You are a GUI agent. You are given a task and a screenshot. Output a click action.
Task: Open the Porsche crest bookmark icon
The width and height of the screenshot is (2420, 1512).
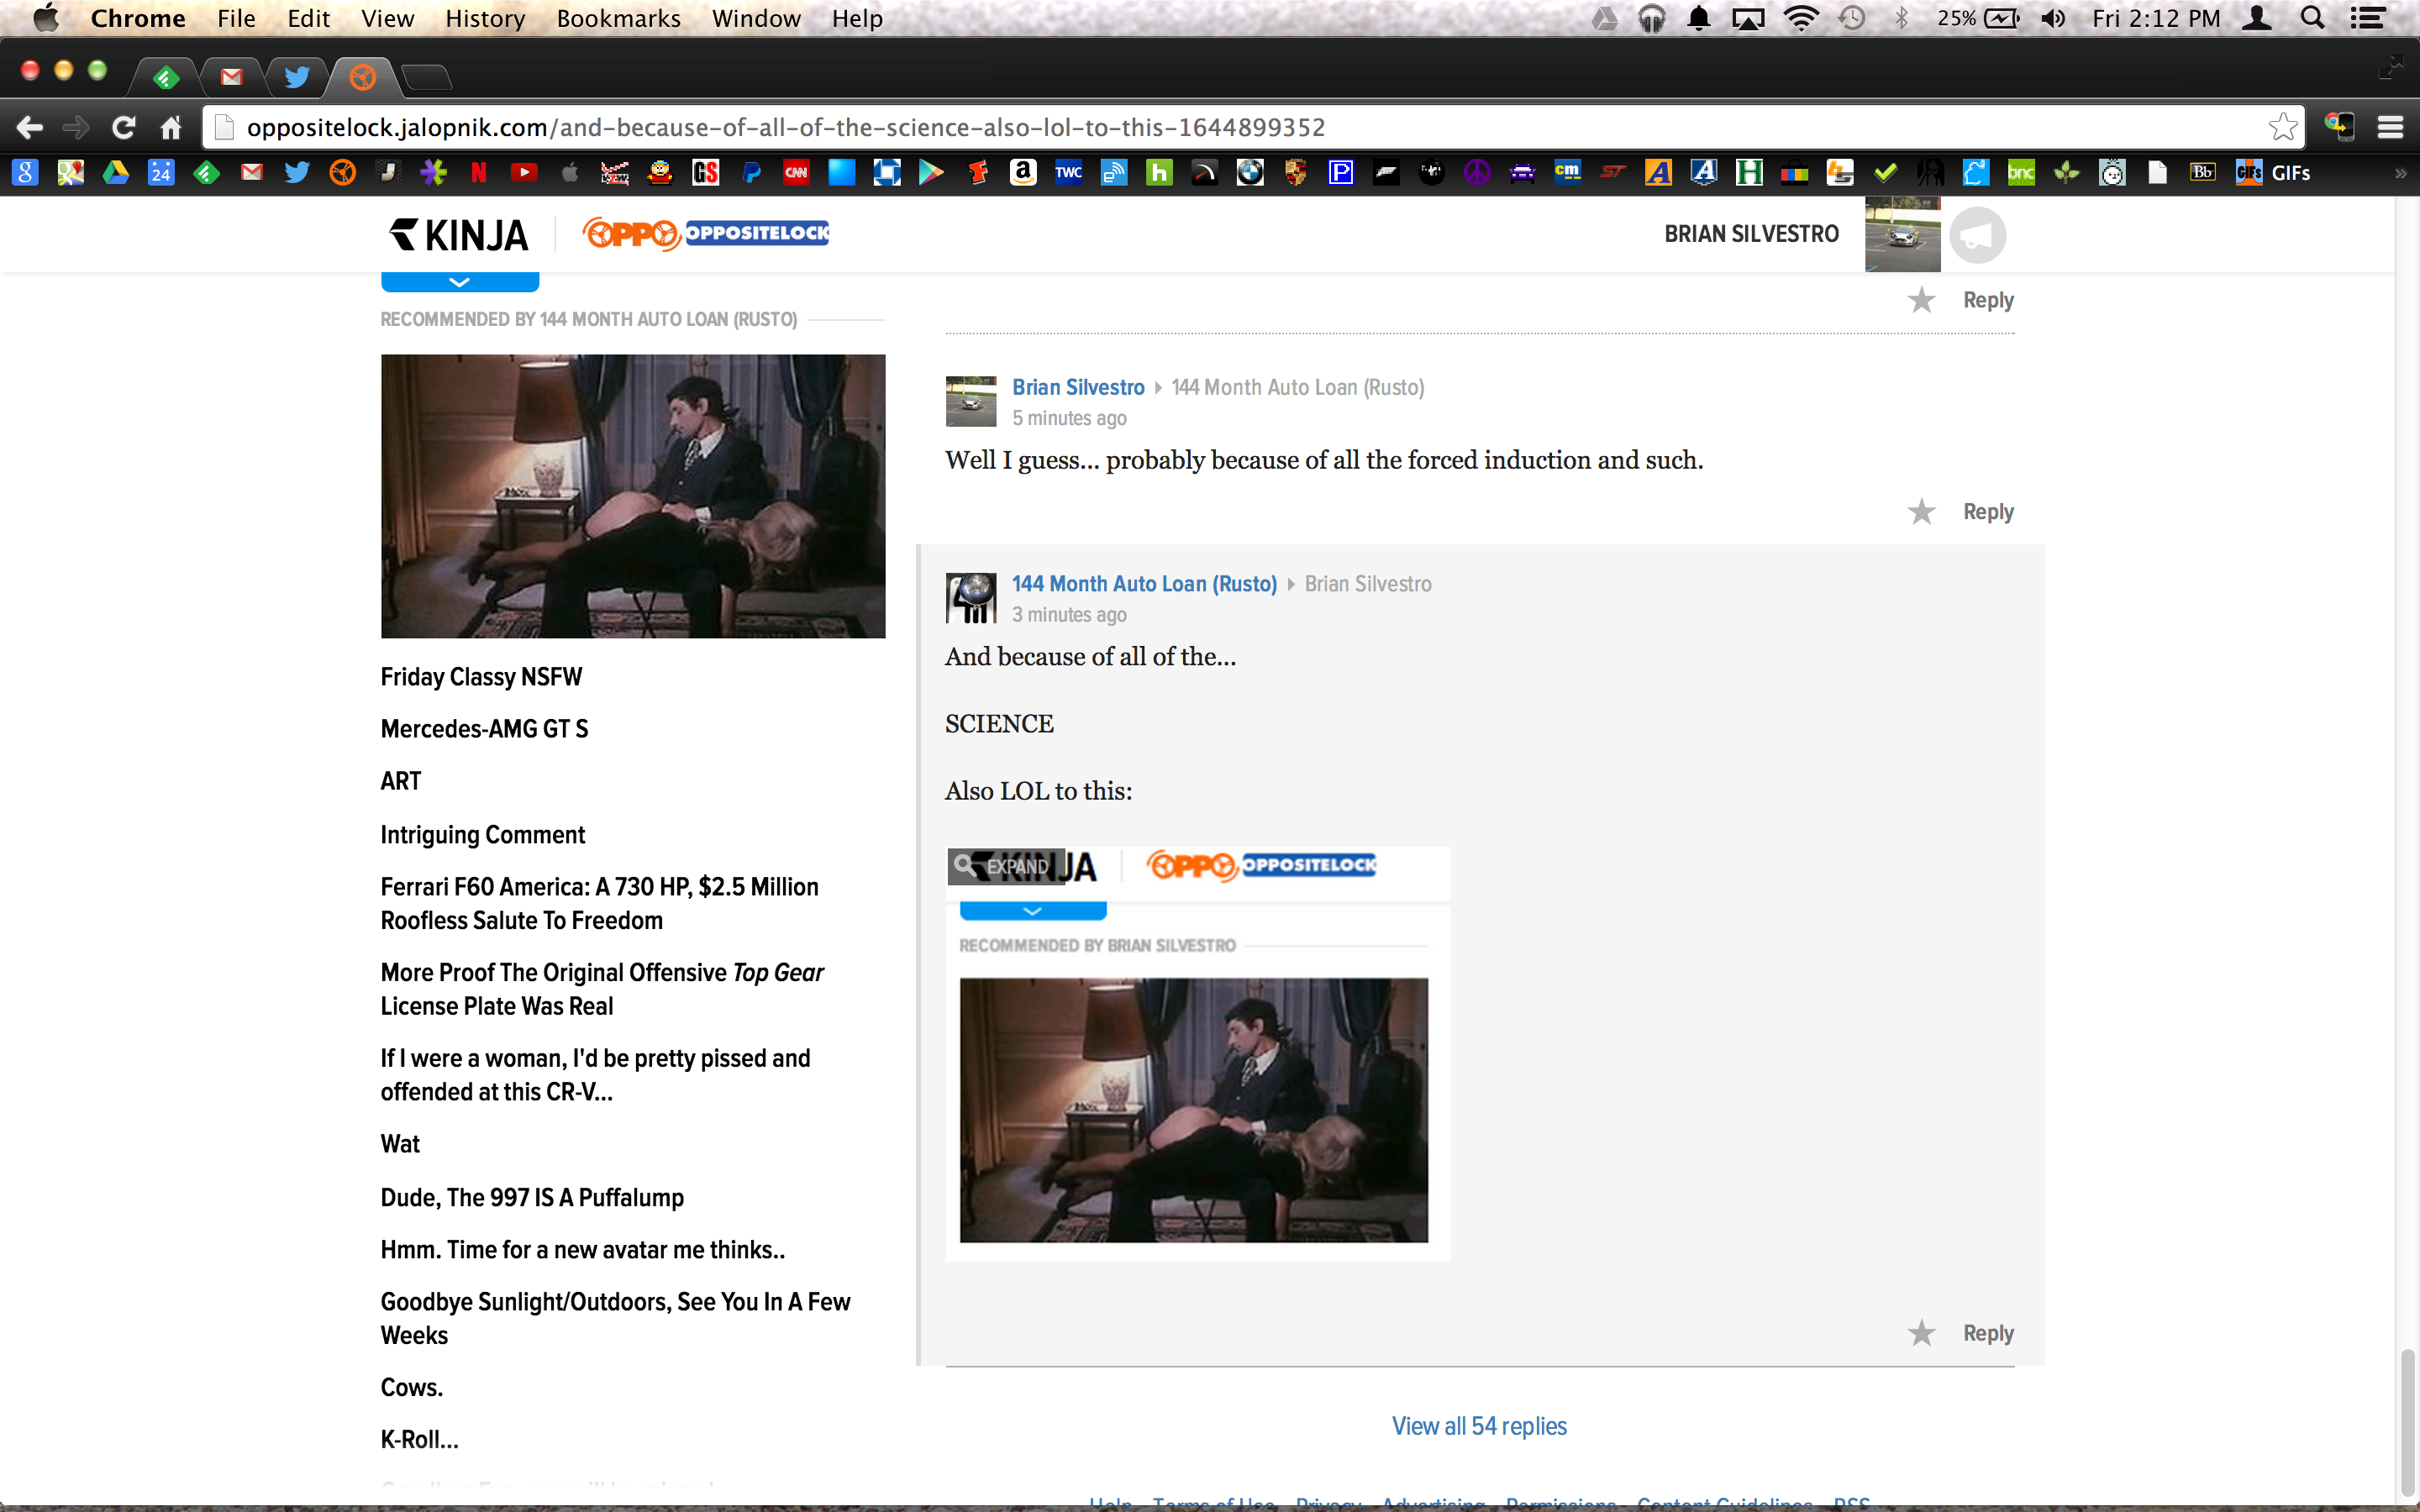(x=1295, y=173)
